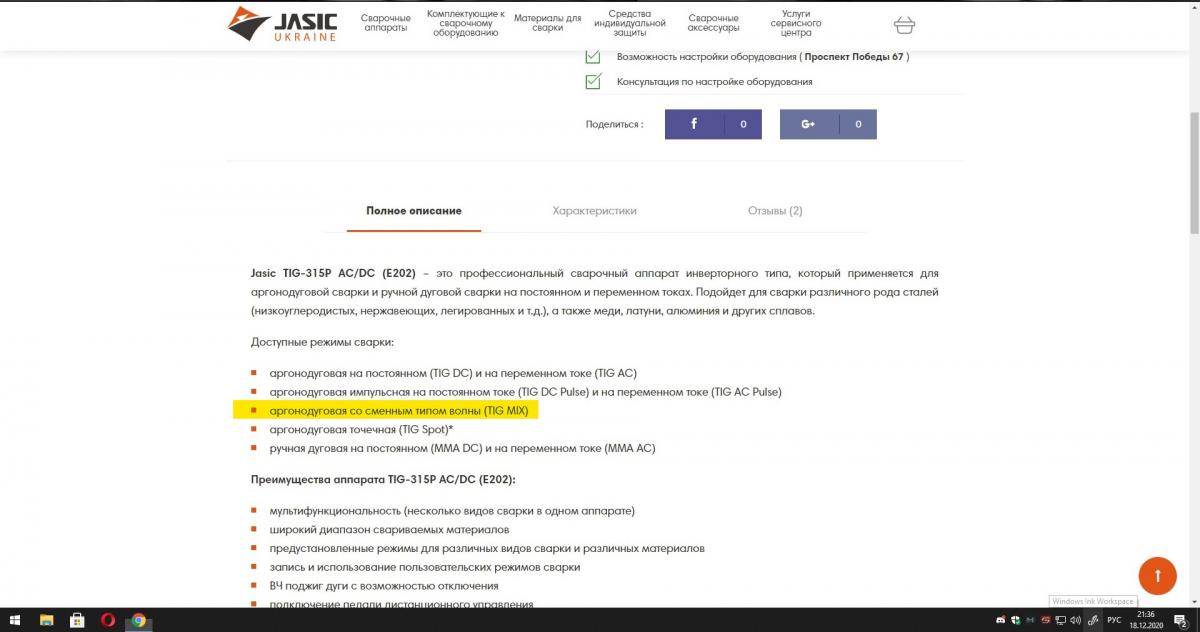1200x632 pixels.
Task: Click the page's vertical scrollbar
Action: [1194, 150]
